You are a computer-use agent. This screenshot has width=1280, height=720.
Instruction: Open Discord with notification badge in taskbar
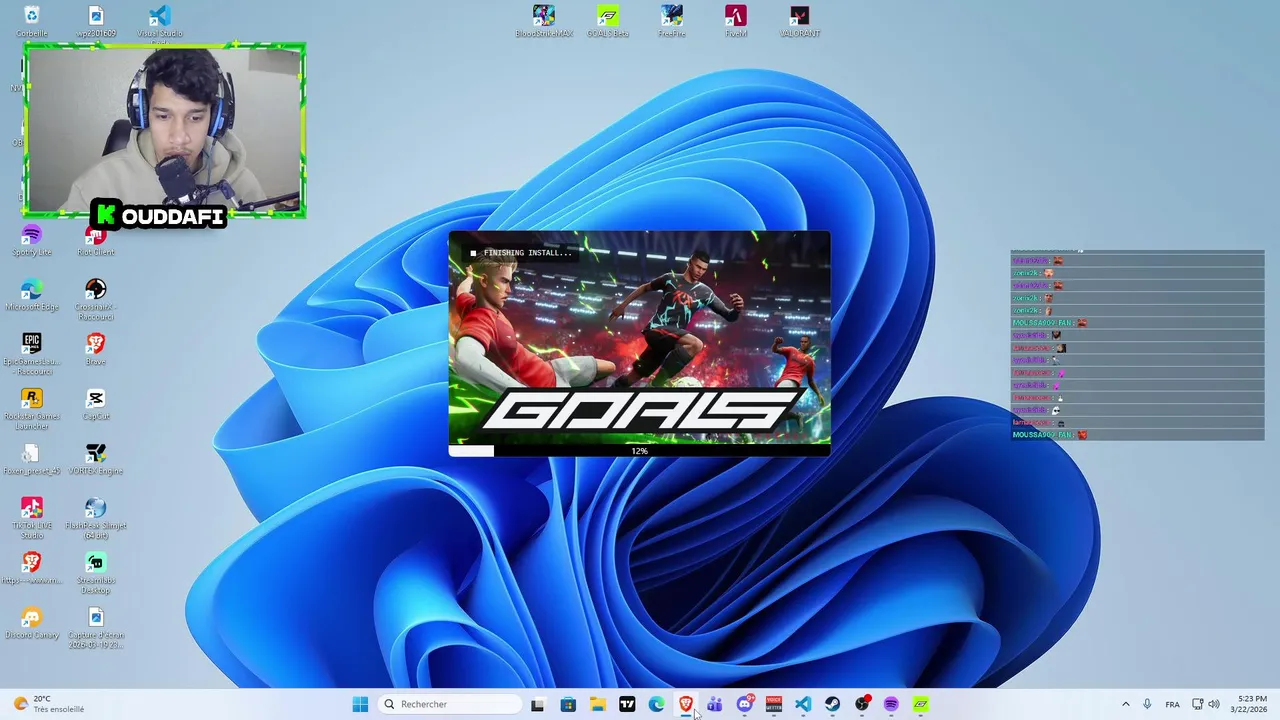click(x=745, y=704)
